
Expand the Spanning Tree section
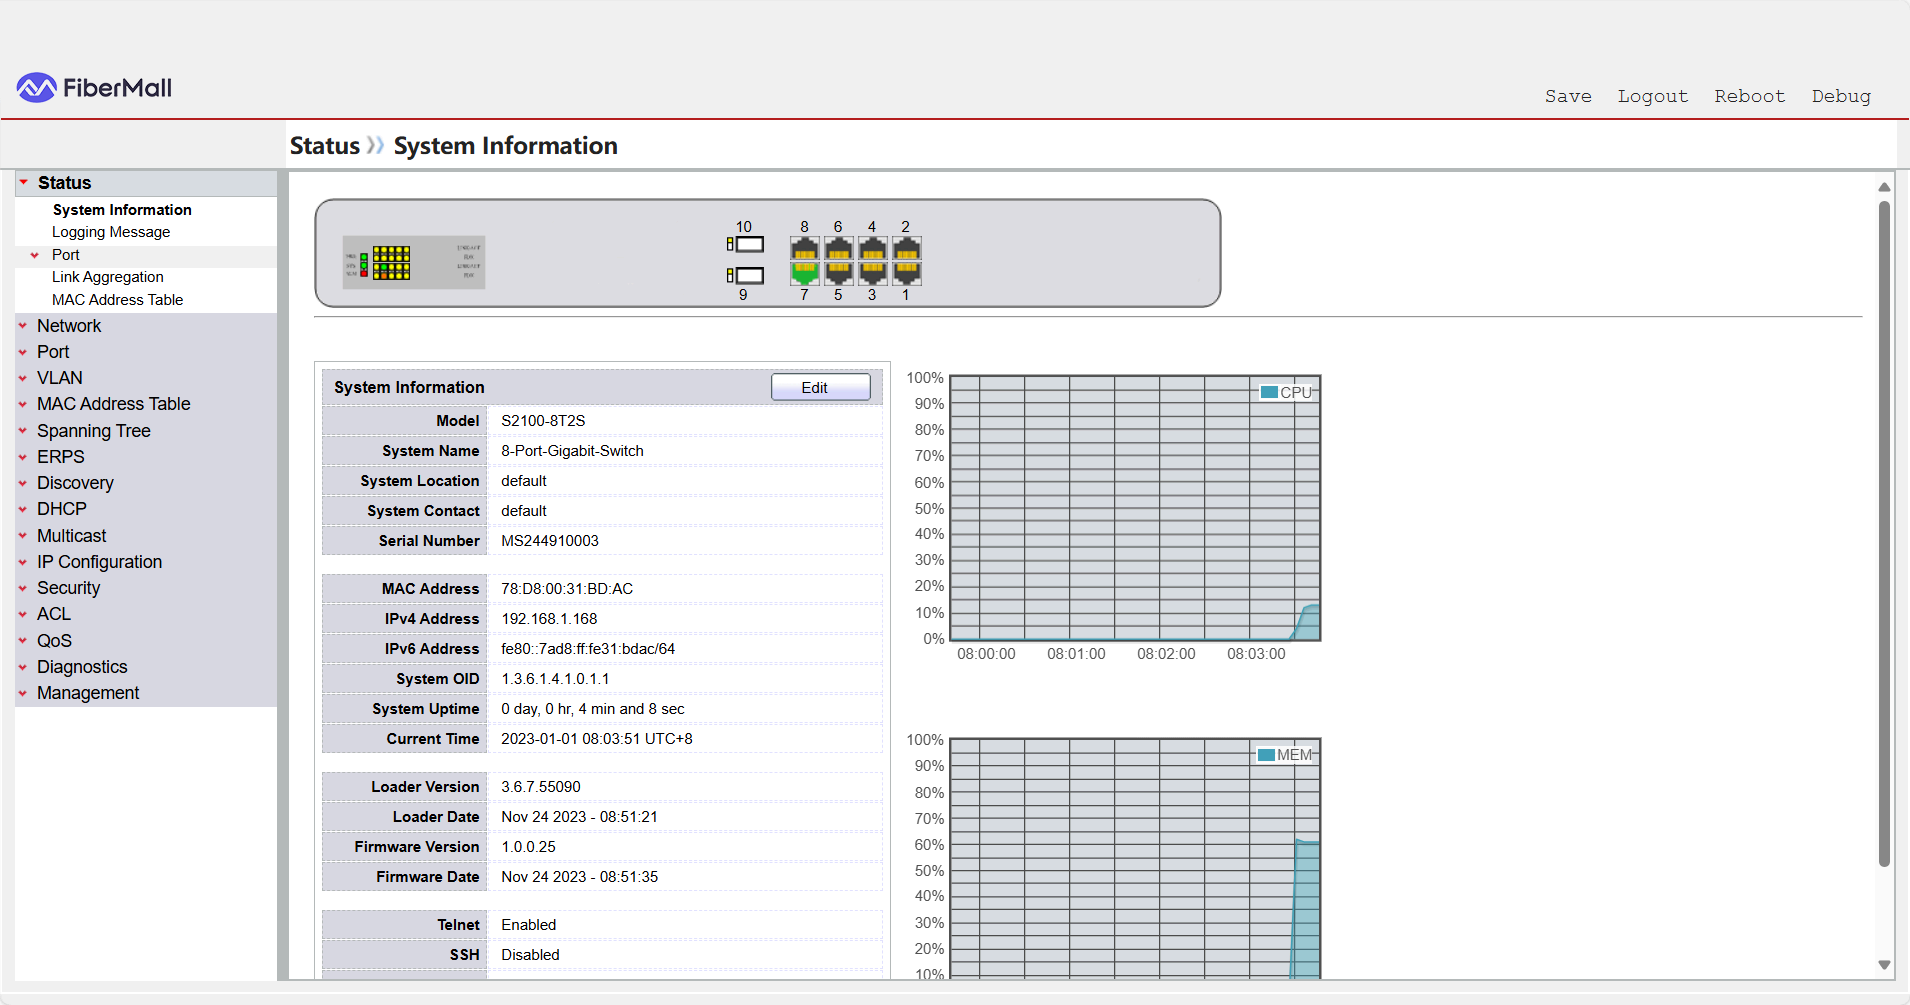[94, 431]
